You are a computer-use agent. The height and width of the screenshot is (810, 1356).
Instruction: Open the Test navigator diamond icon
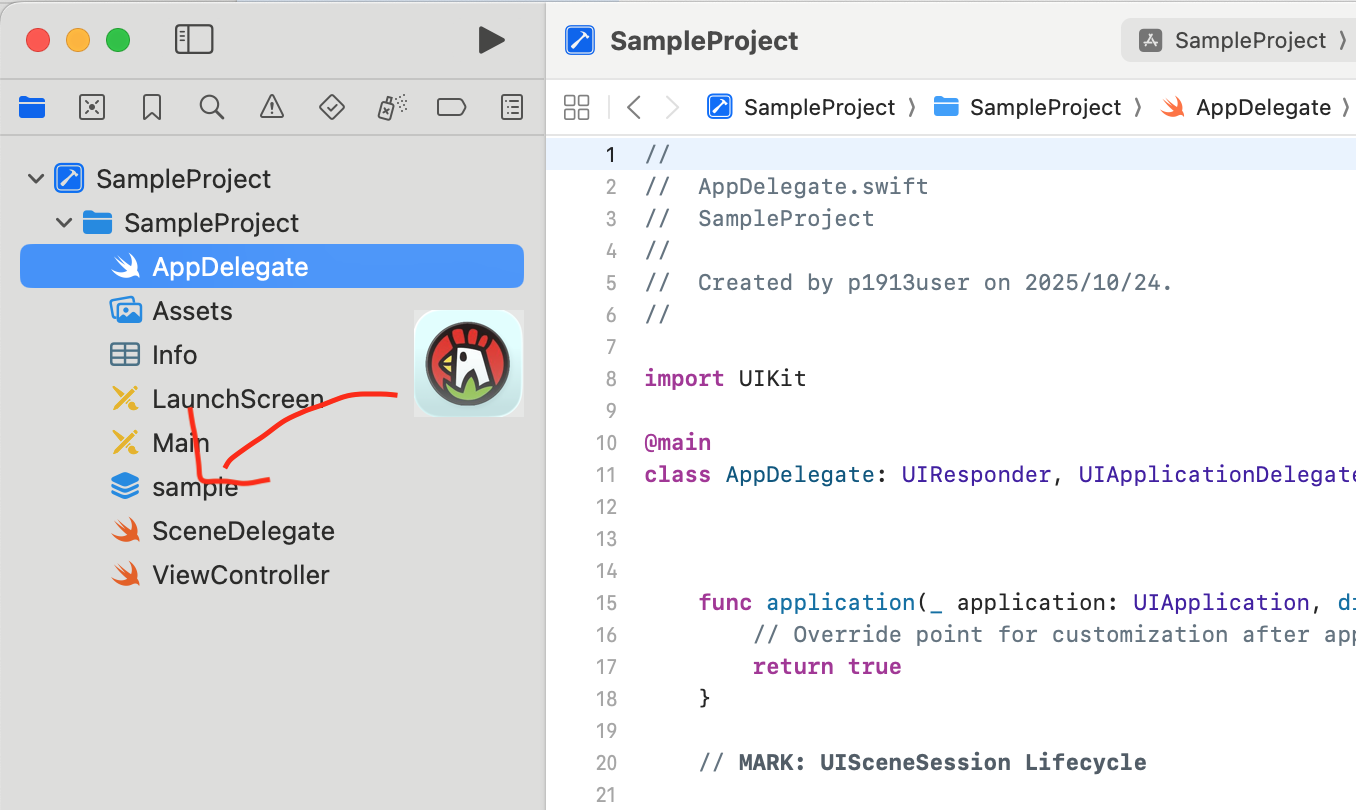(331, 107)
